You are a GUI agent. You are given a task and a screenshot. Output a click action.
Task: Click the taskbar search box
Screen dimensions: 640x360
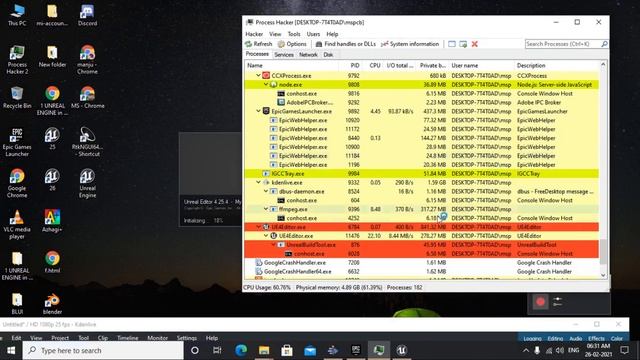(103, 350)
